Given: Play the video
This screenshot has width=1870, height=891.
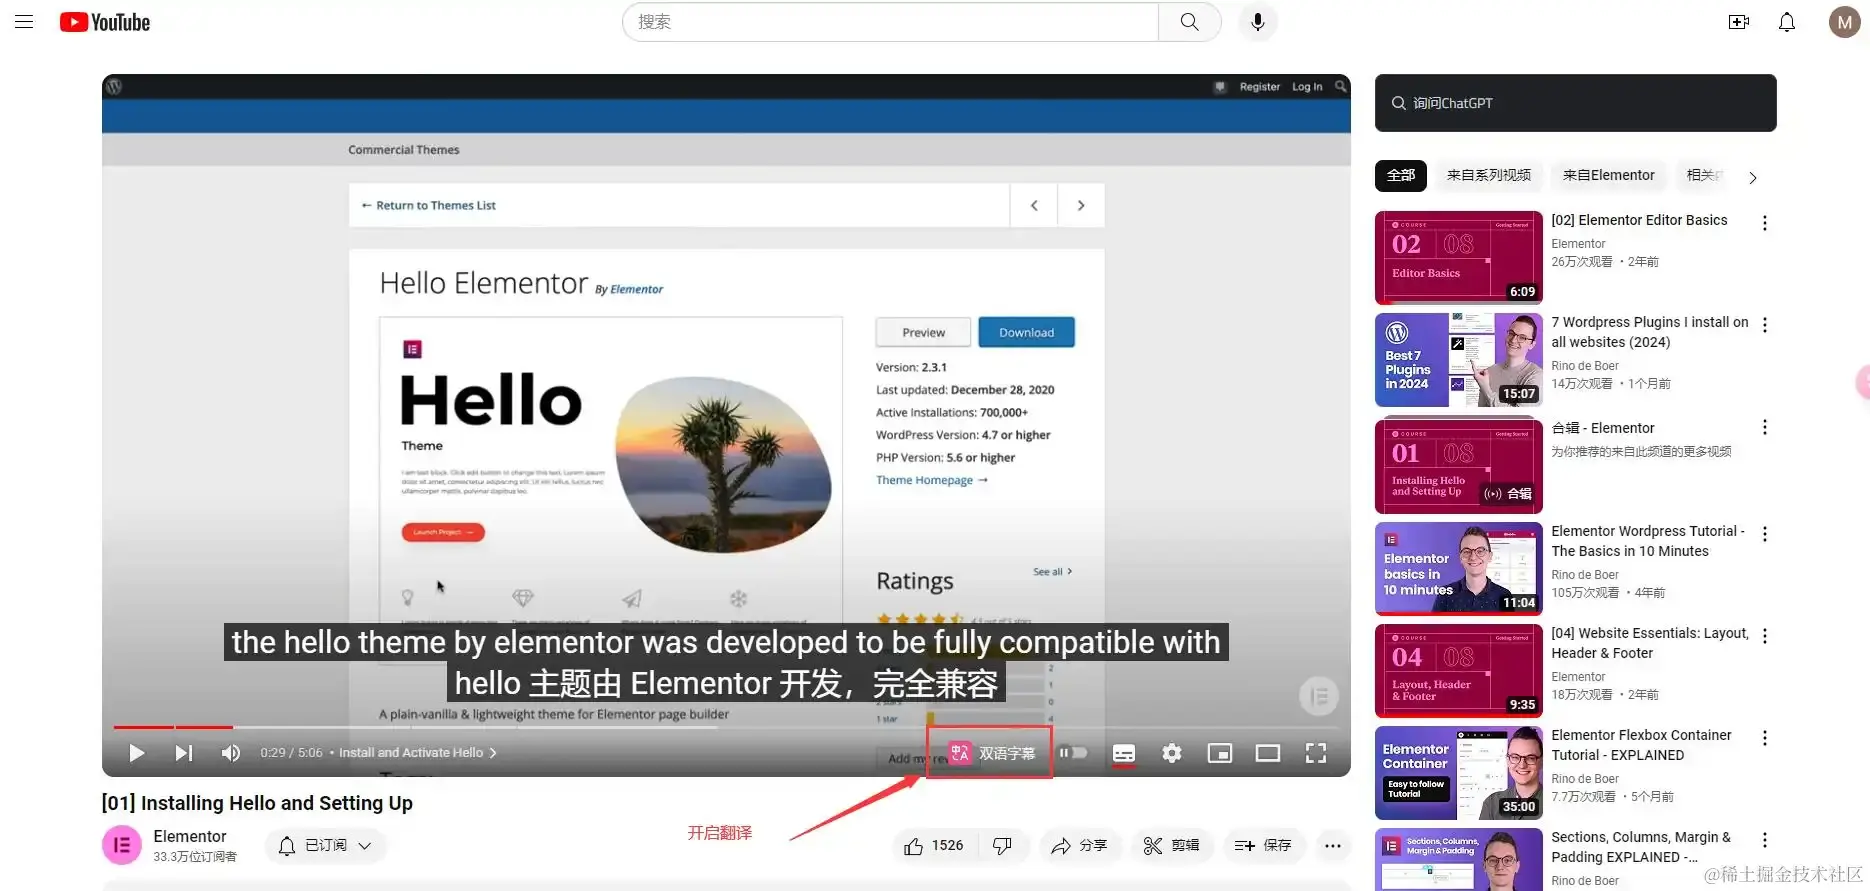Looking at the screenshot, I should click(137, 753).
